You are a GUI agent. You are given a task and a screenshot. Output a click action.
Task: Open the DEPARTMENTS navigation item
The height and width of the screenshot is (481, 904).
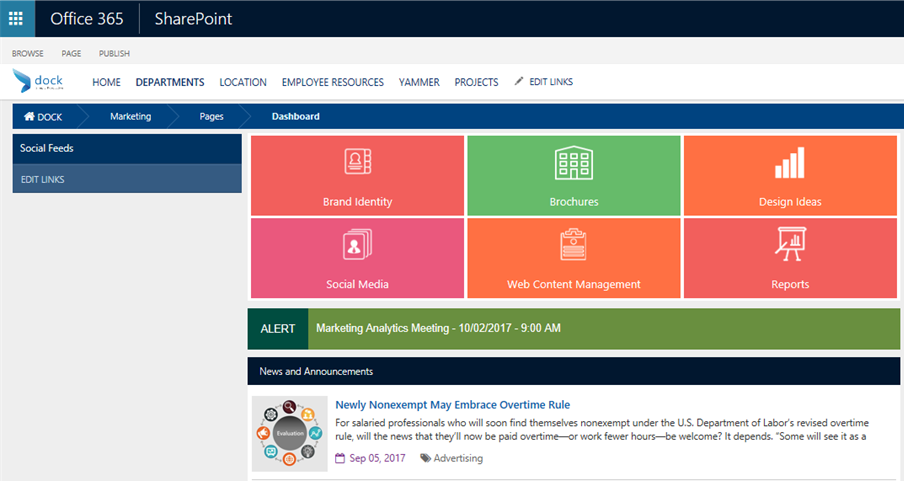coord(170,82)
